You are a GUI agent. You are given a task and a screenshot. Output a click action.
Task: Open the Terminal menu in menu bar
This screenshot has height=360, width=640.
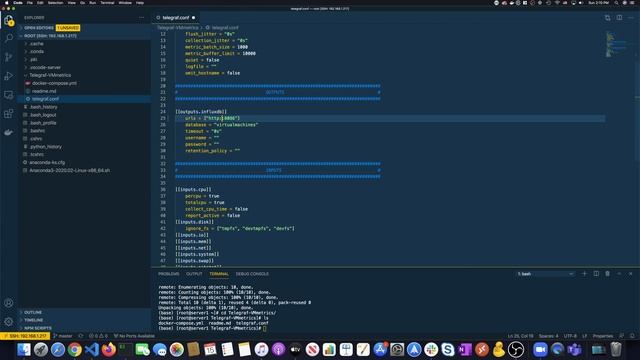click(107, 2)
